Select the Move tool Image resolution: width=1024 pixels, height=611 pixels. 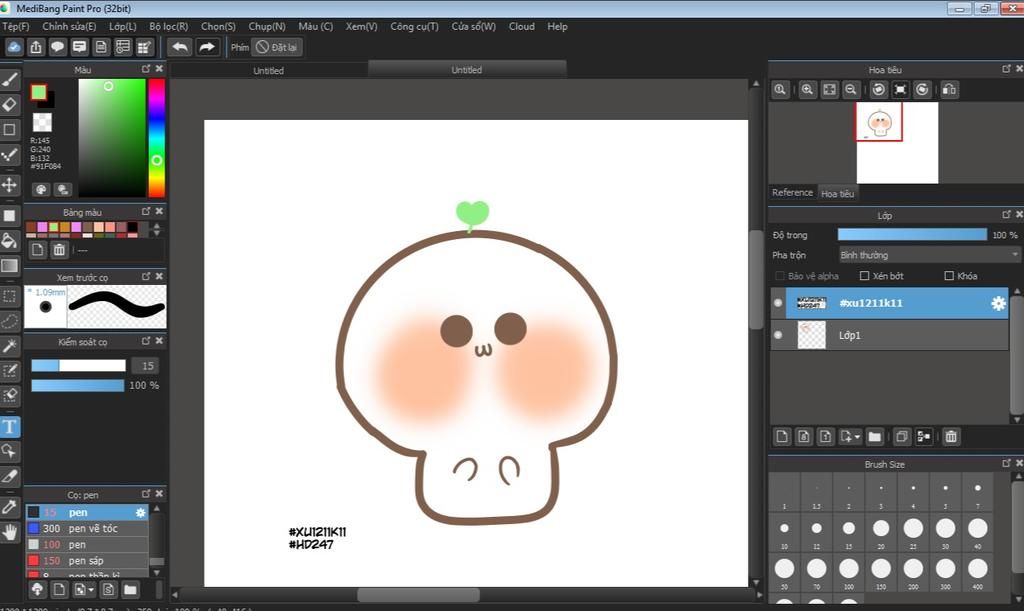[10, 185]
